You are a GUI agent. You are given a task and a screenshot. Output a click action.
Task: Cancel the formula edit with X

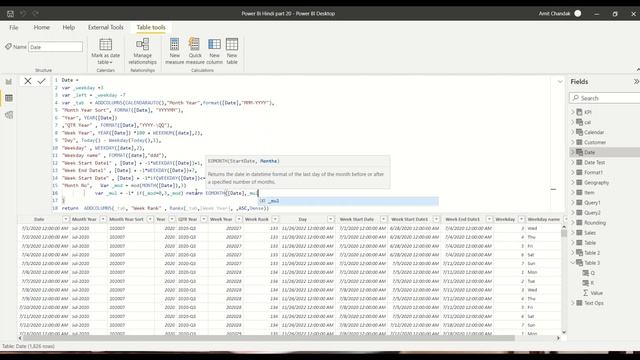(28, 81)
